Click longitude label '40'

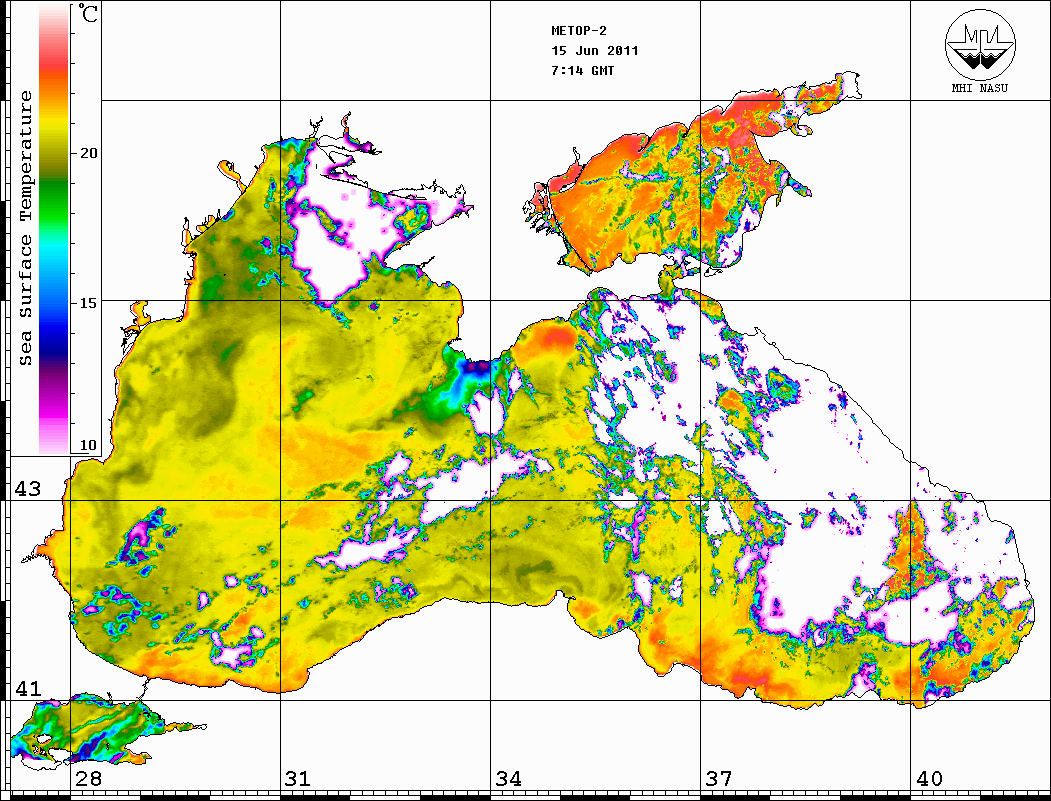tap(929, 778)
